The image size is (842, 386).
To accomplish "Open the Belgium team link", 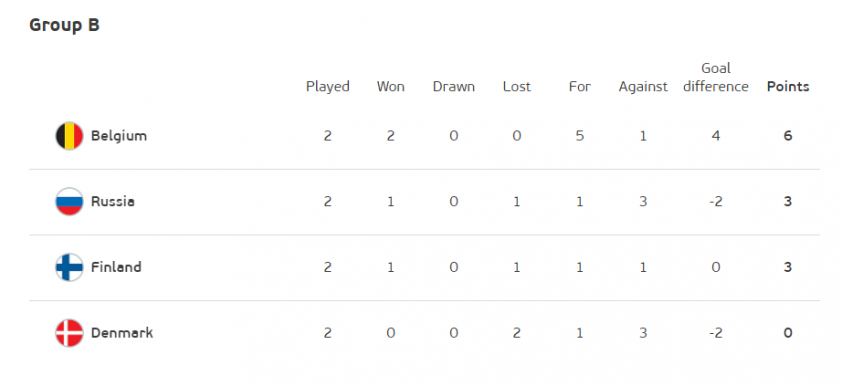I will (x=119, y=136).
